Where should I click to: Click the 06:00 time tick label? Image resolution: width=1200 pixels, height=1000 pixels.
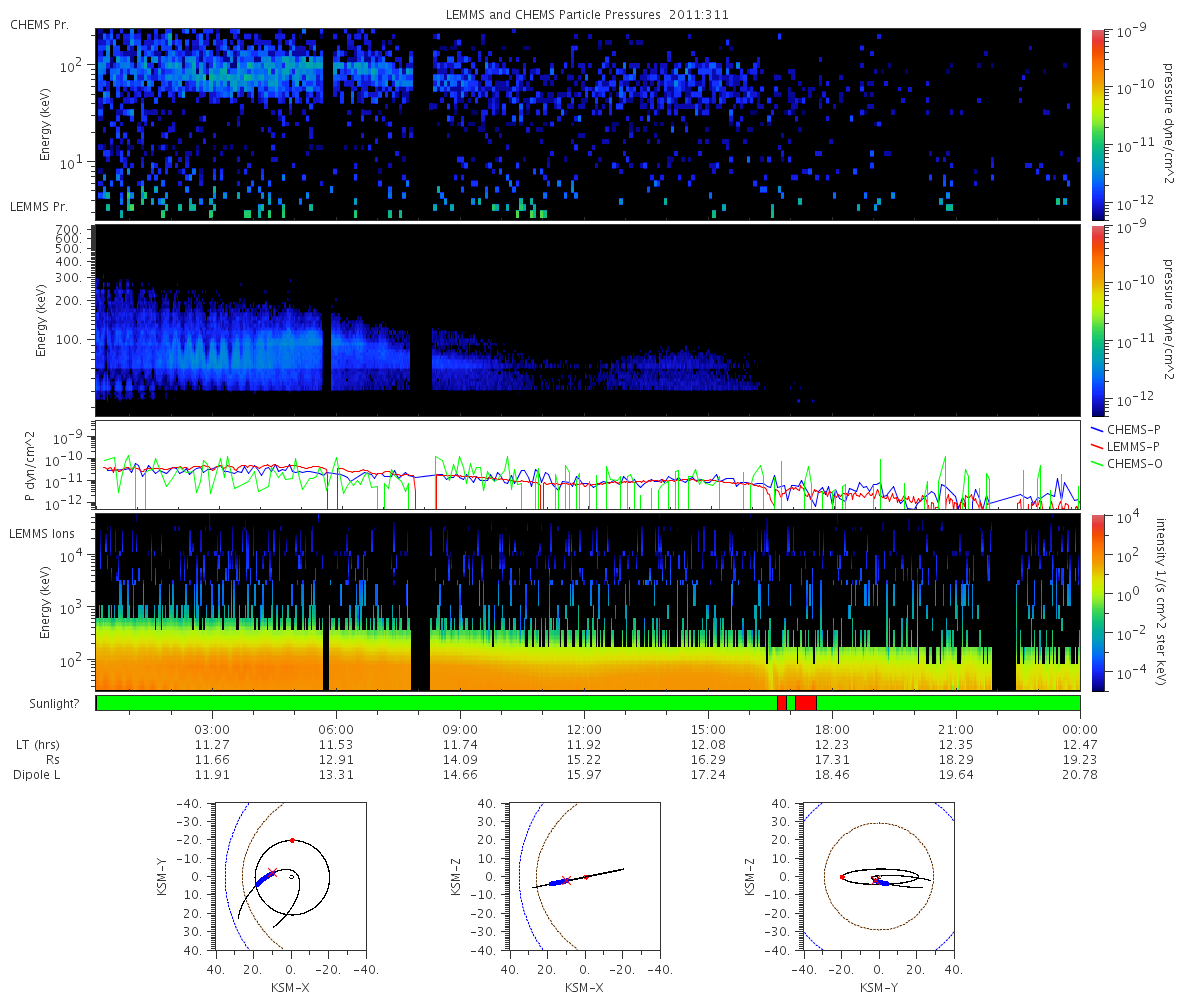336,729
